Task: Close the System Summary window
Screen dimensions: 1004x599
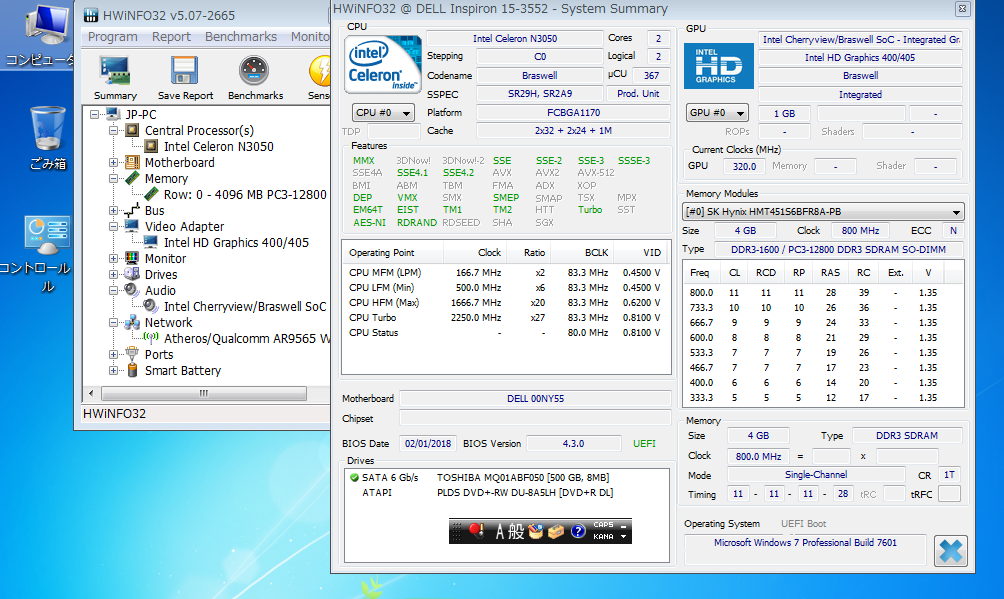Action: [x=962, y=9]
